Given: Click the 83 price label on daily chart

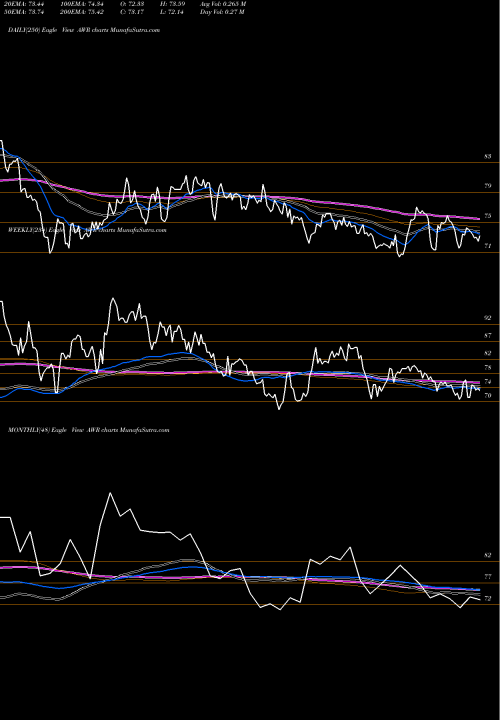Looking at the screenshot, I should pyautogui.click(x=488, y=157).
